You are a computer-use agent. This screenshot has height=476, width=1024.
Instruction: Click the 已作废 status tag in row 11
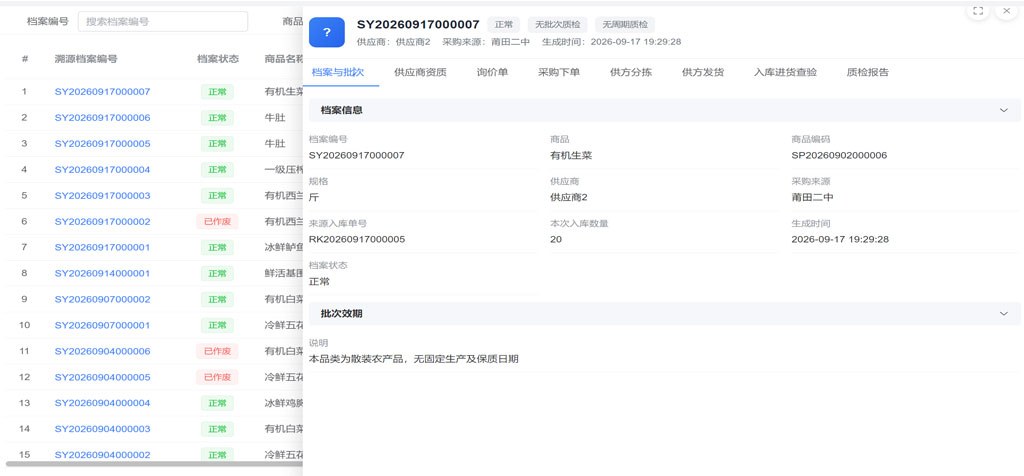click(217, 351)
